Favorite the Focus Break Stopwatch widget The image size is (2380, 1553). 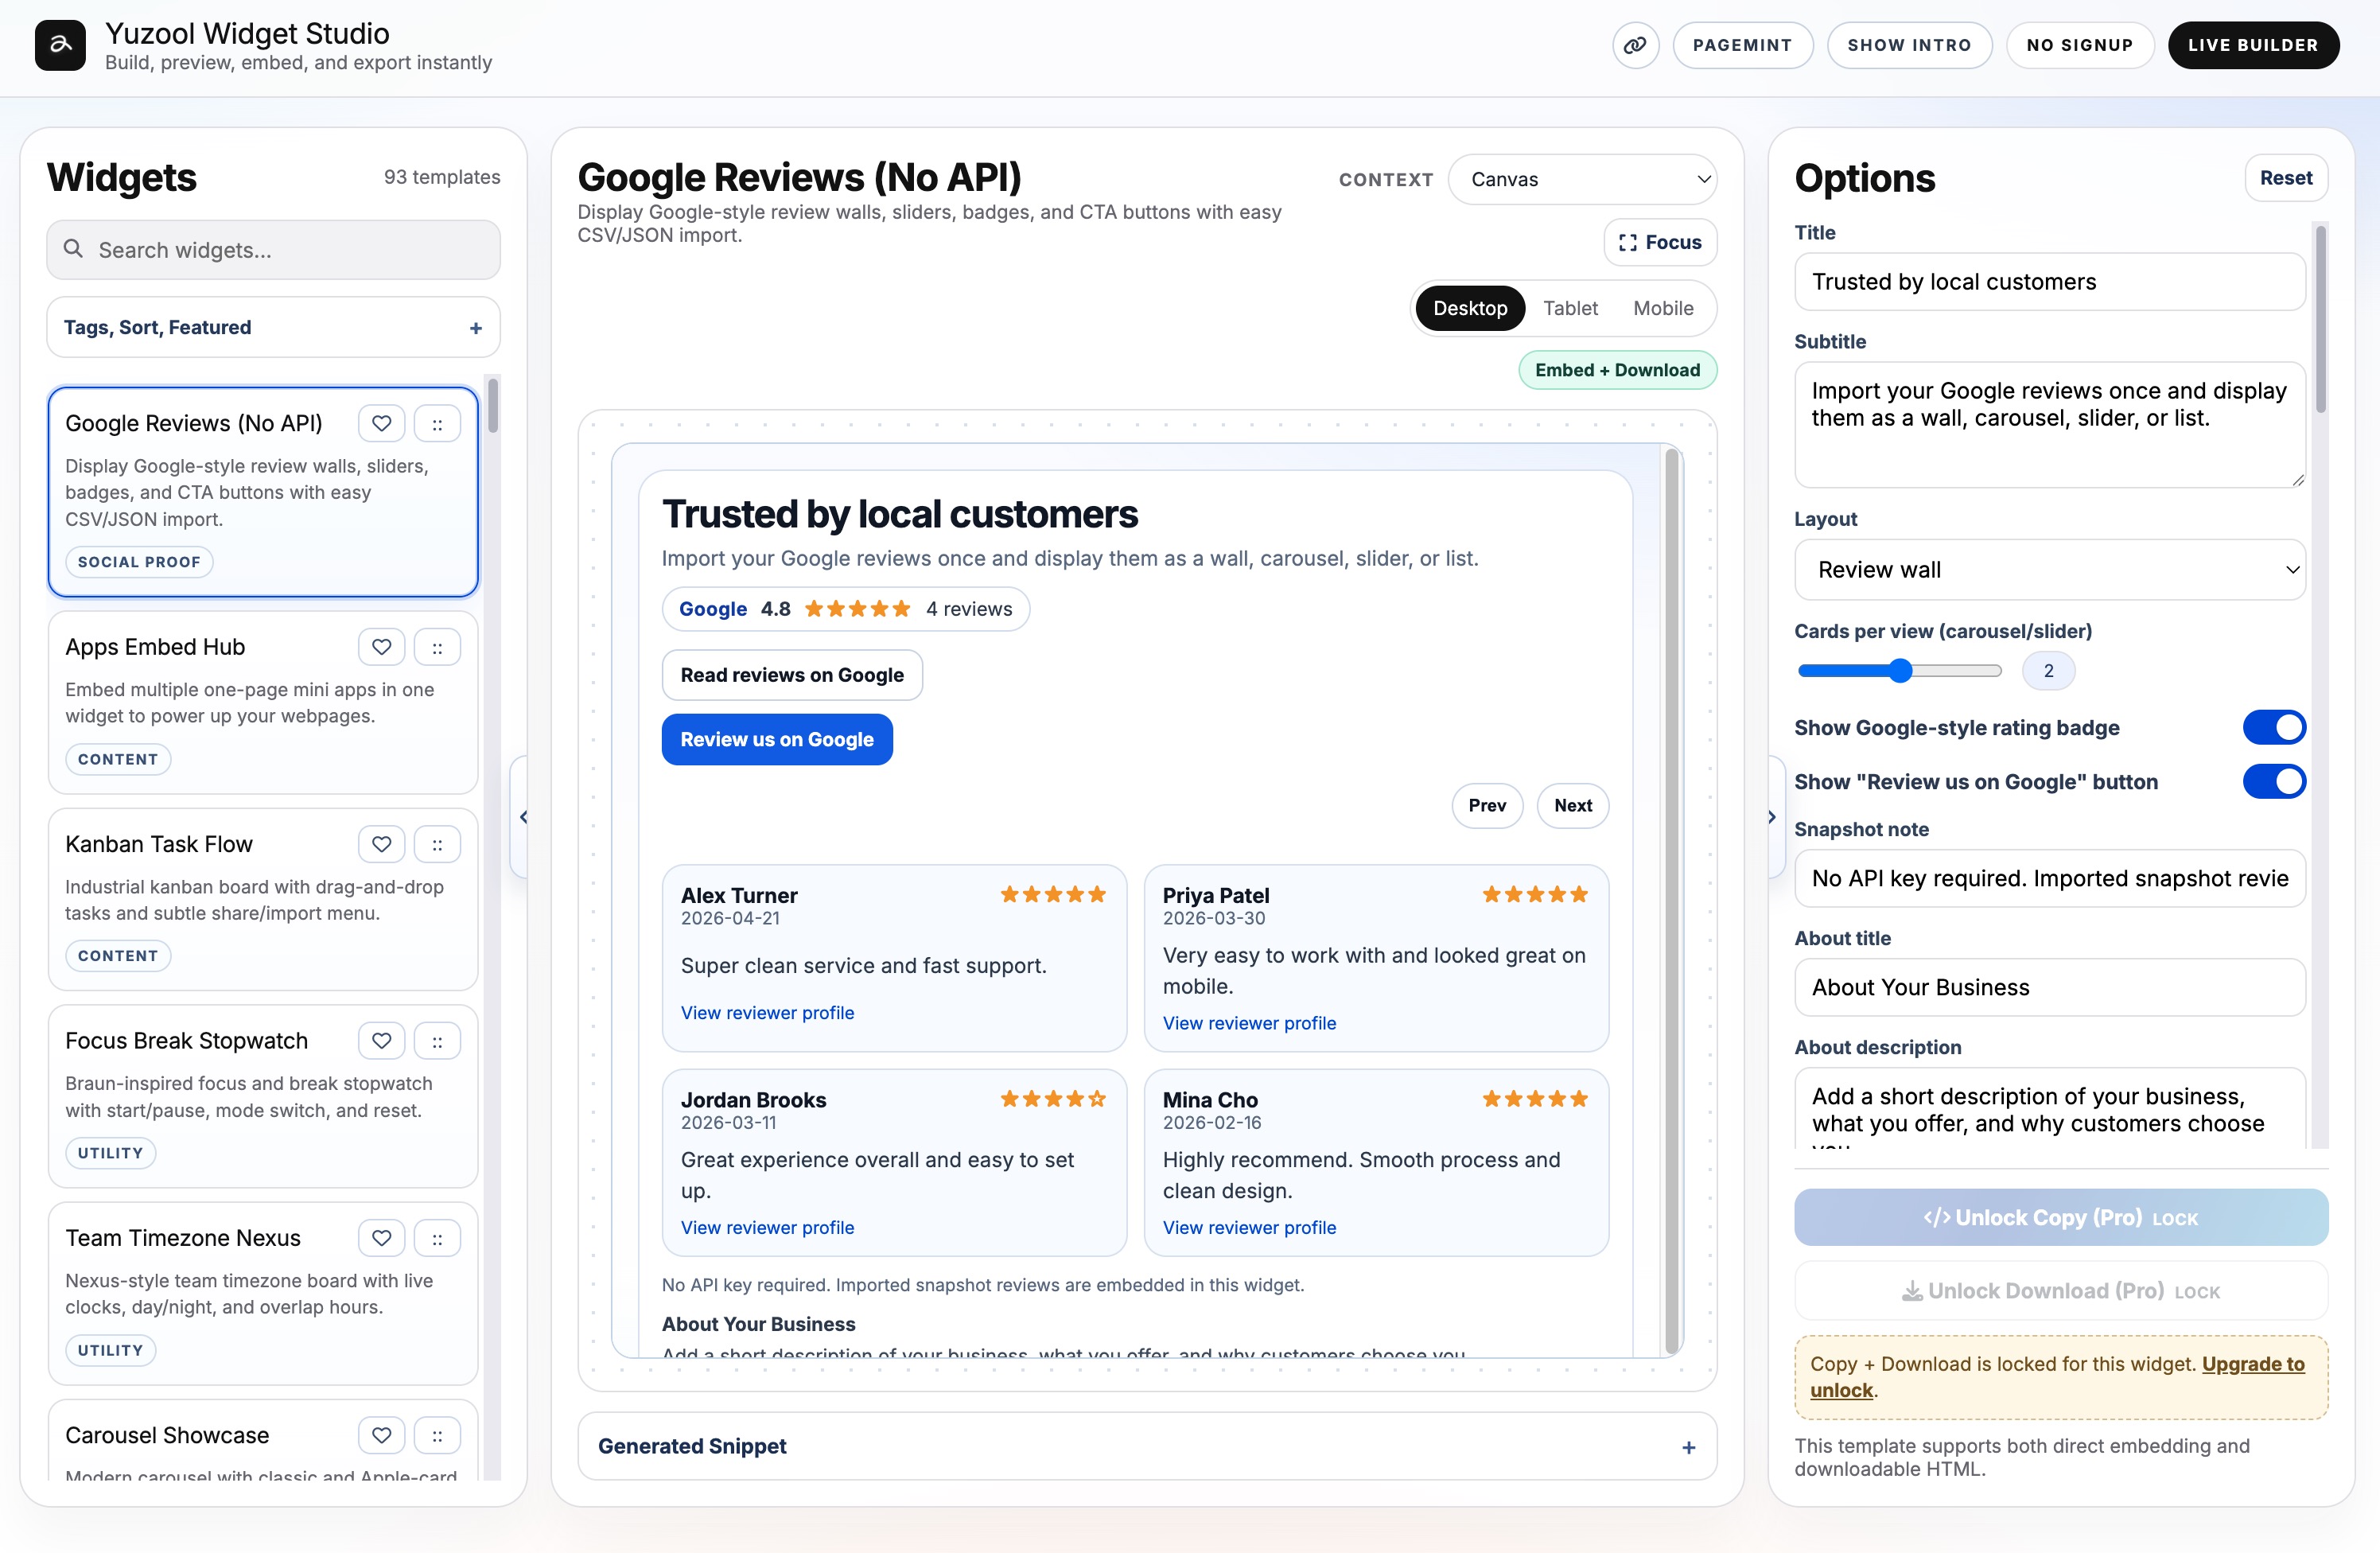pos(381,1041)
